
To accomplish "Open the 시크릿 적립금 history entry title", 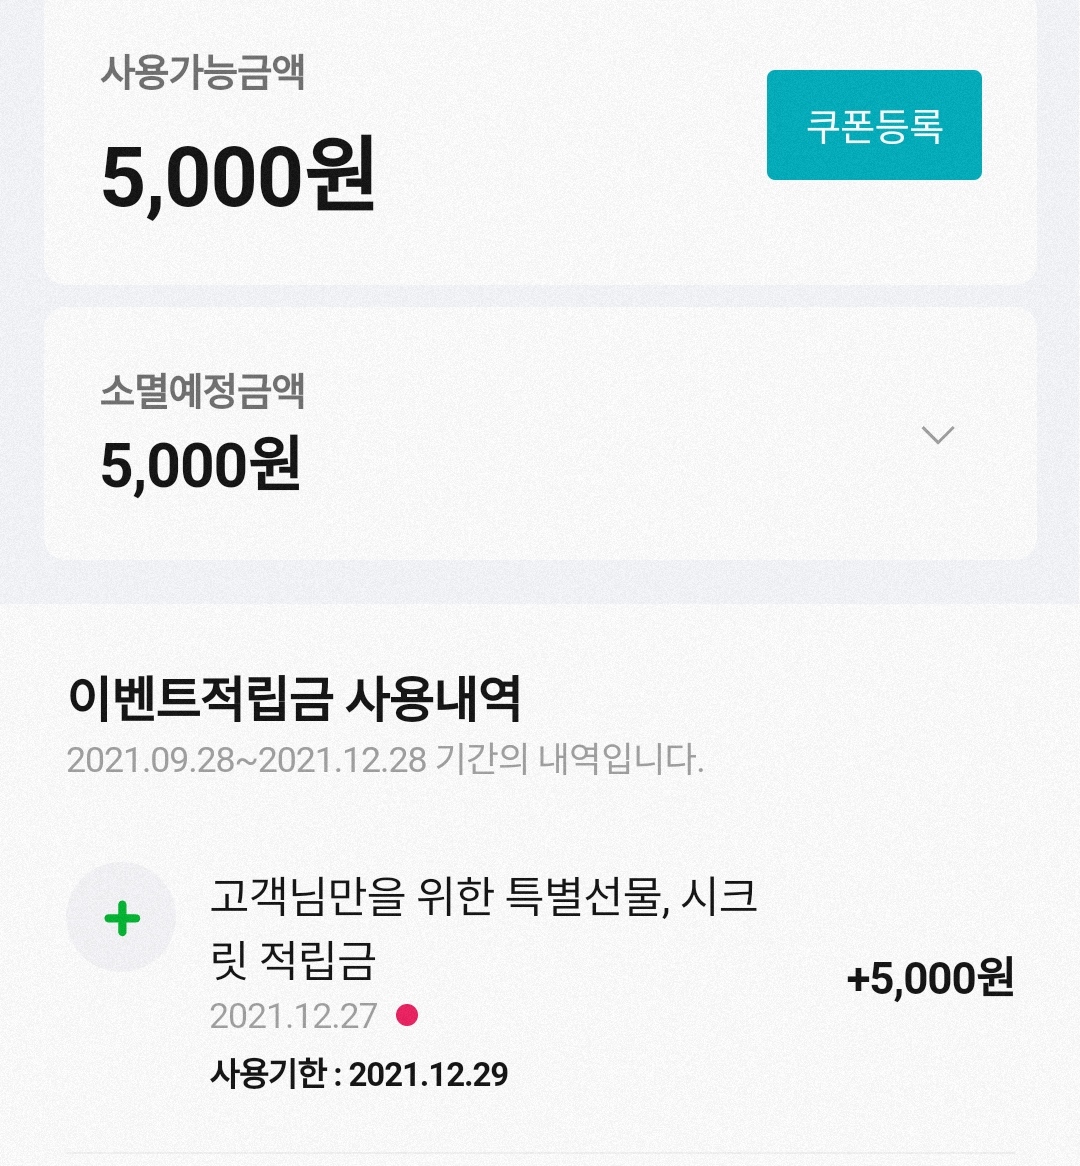I will click(x=483, y=928).
